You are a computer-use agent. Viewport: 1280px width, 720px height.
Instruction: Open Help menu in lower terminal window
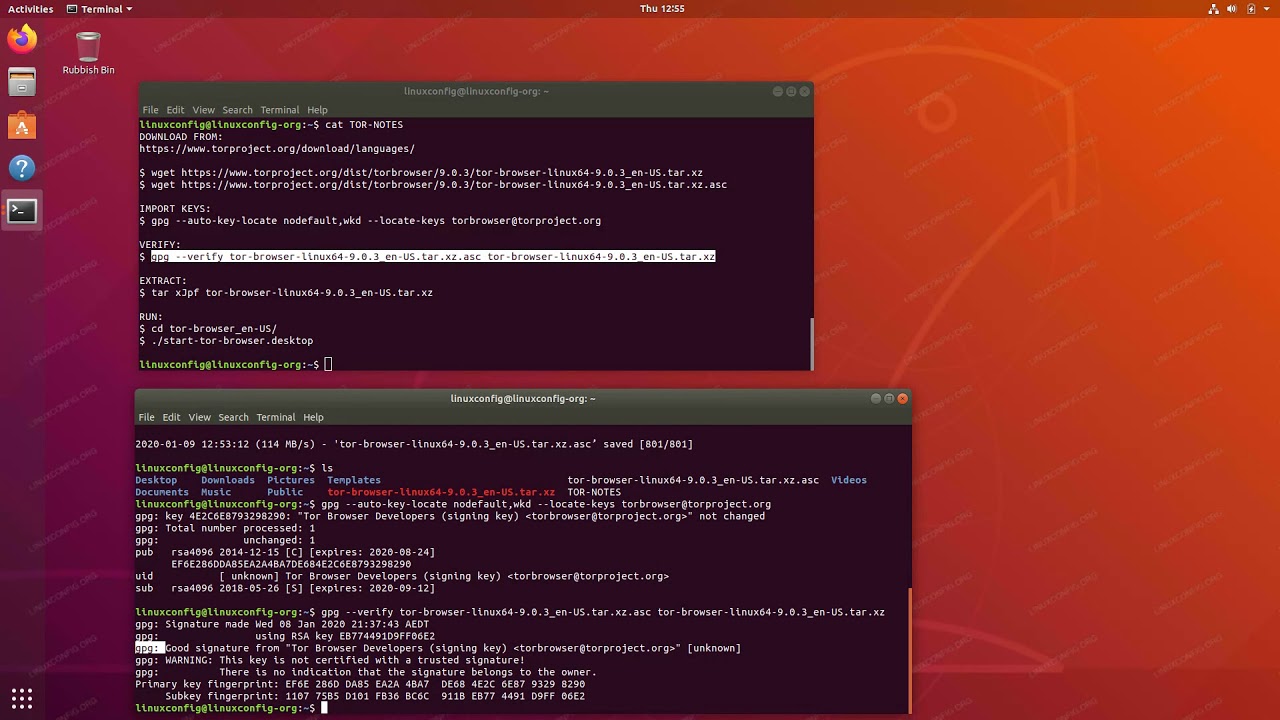coord(313,417)
